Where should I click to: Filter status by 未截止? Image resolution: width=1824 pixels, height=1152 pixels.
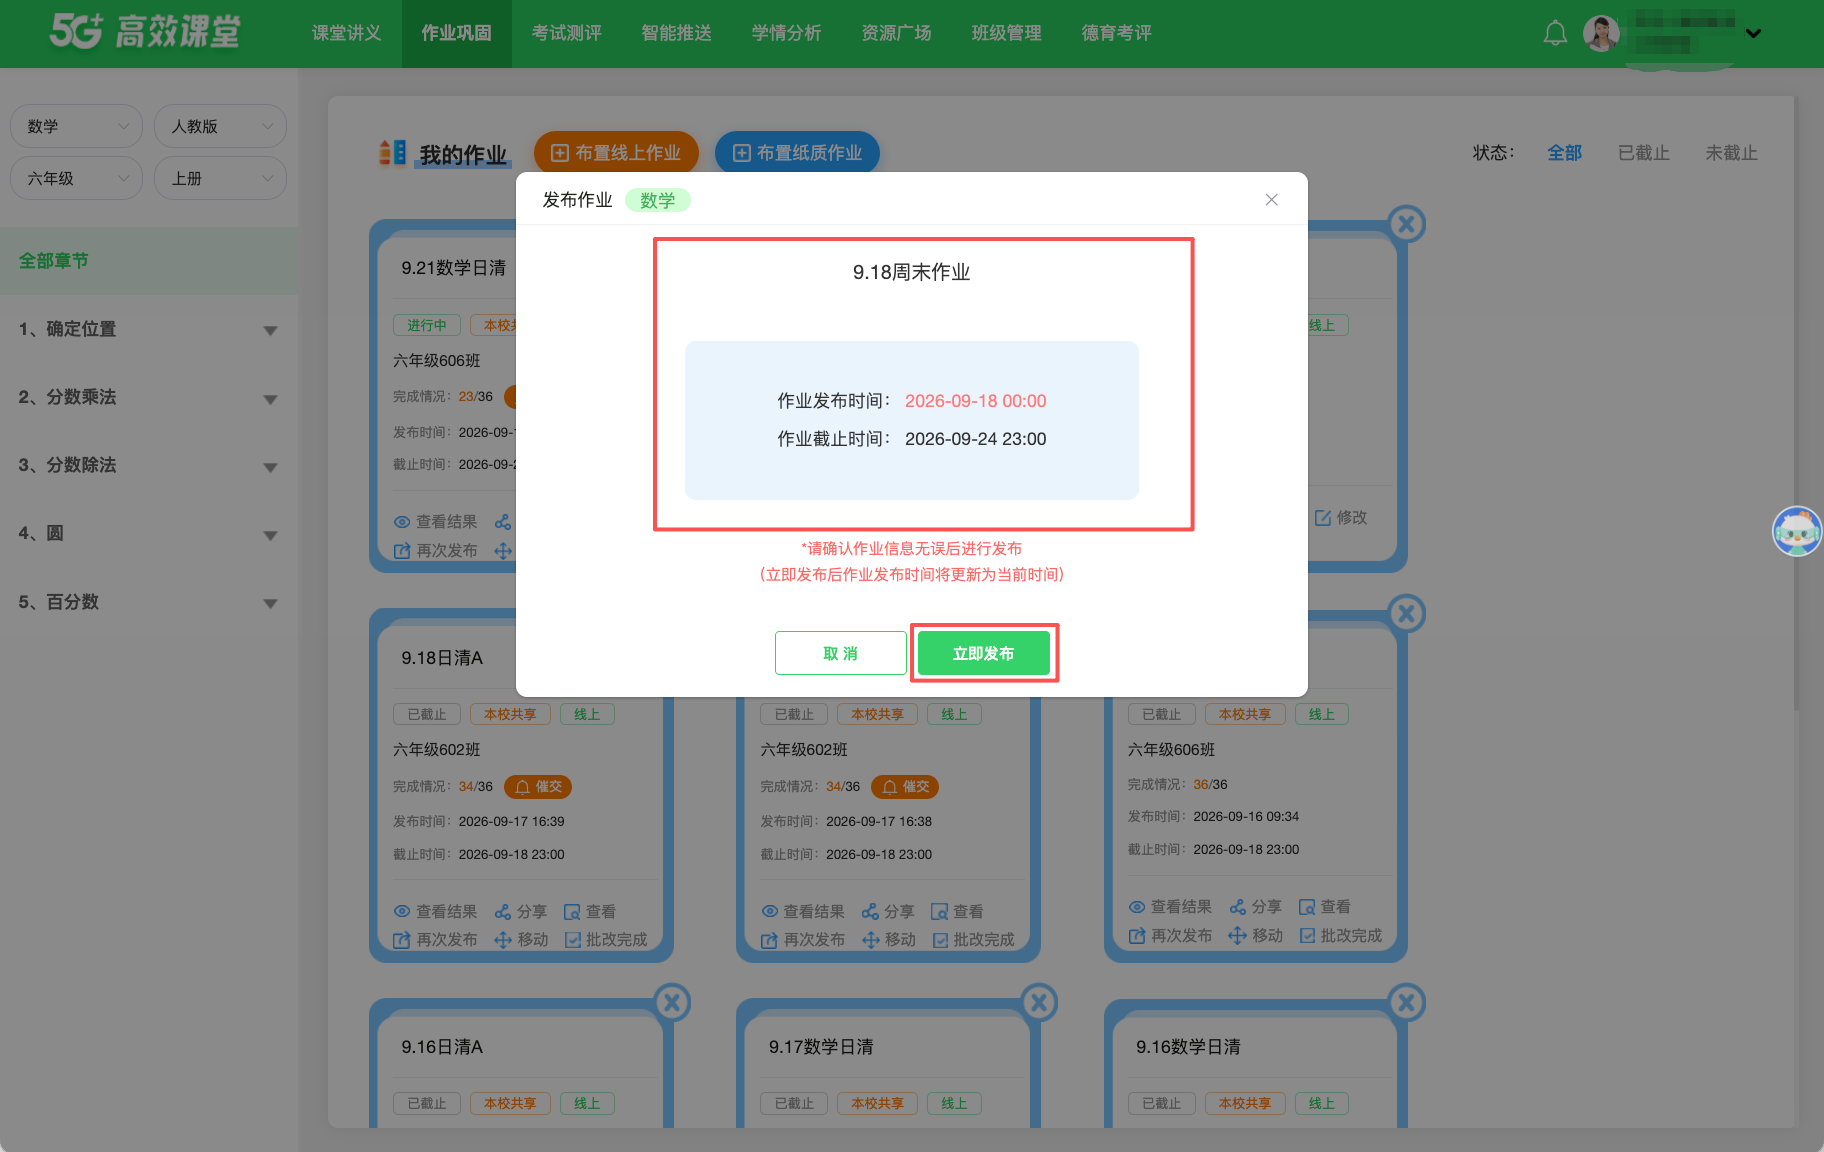[x=1731, y=153]
